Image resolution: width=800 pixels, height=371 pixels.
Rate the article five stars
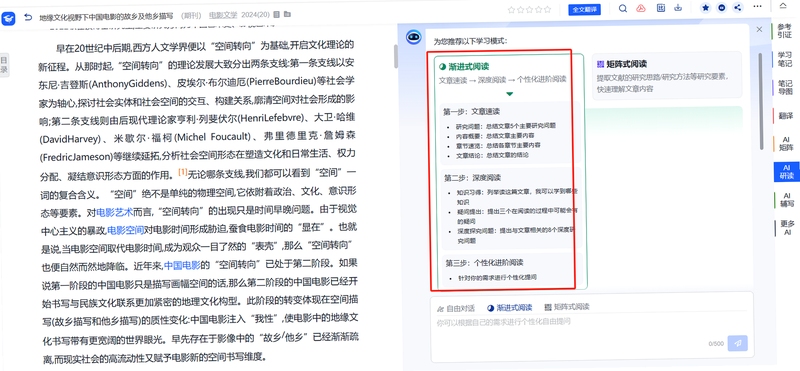547,9
